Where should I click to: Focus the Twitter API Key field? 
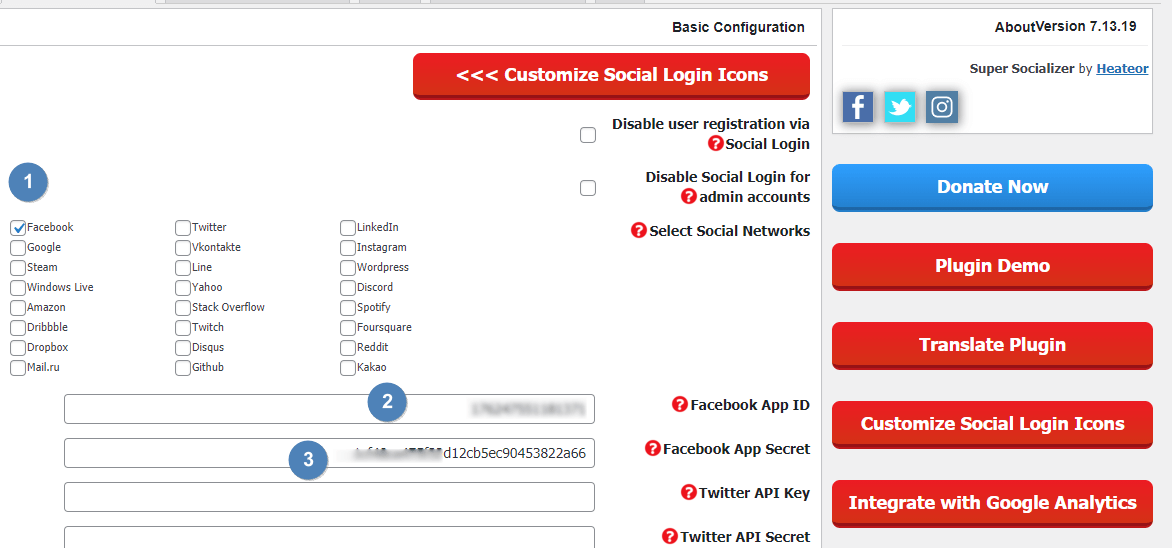pos(330,497)
